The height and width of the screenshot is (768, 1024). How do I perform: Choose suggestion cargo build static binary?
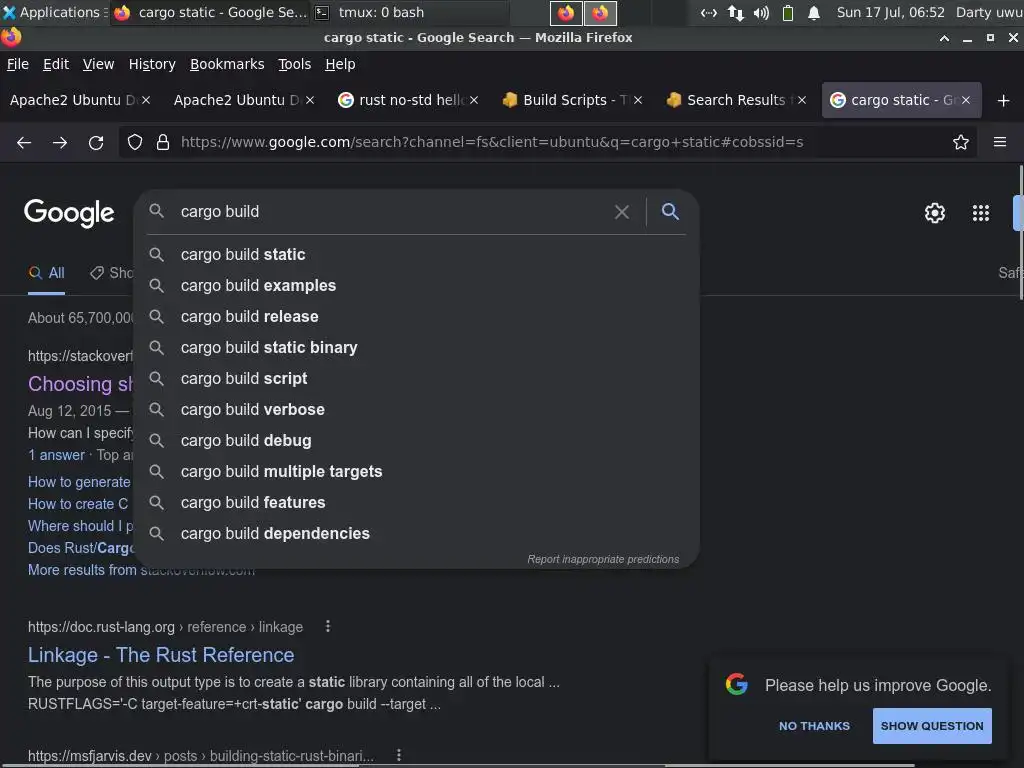click(x=417, y=347)
